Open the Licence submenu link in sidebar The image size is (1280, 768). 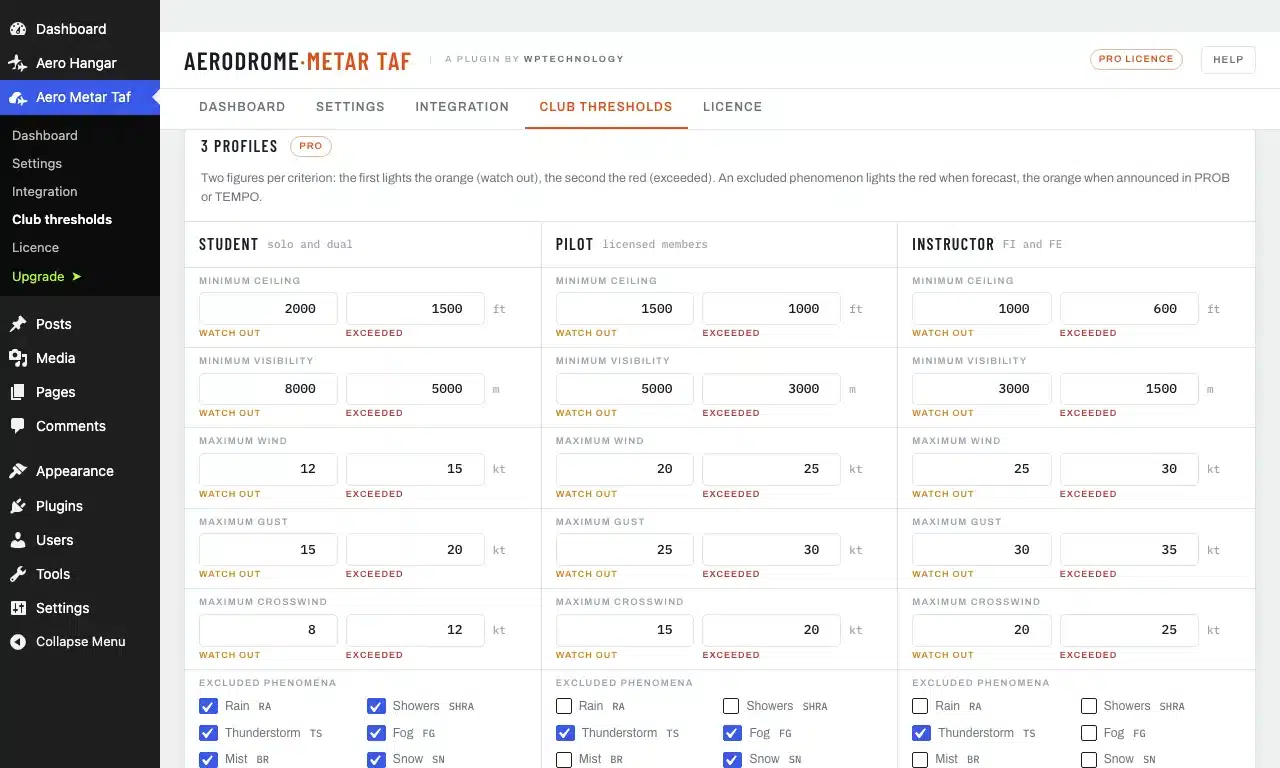(x=35, y=247)
